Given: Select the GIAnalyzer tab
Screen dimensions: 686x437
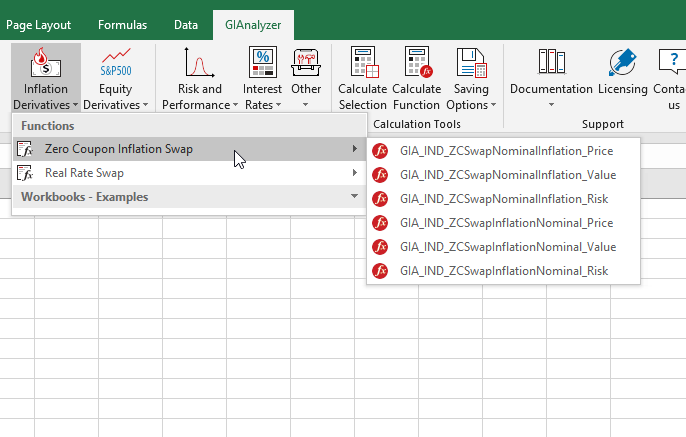Looking at the screenshot, I should point(253,25).
